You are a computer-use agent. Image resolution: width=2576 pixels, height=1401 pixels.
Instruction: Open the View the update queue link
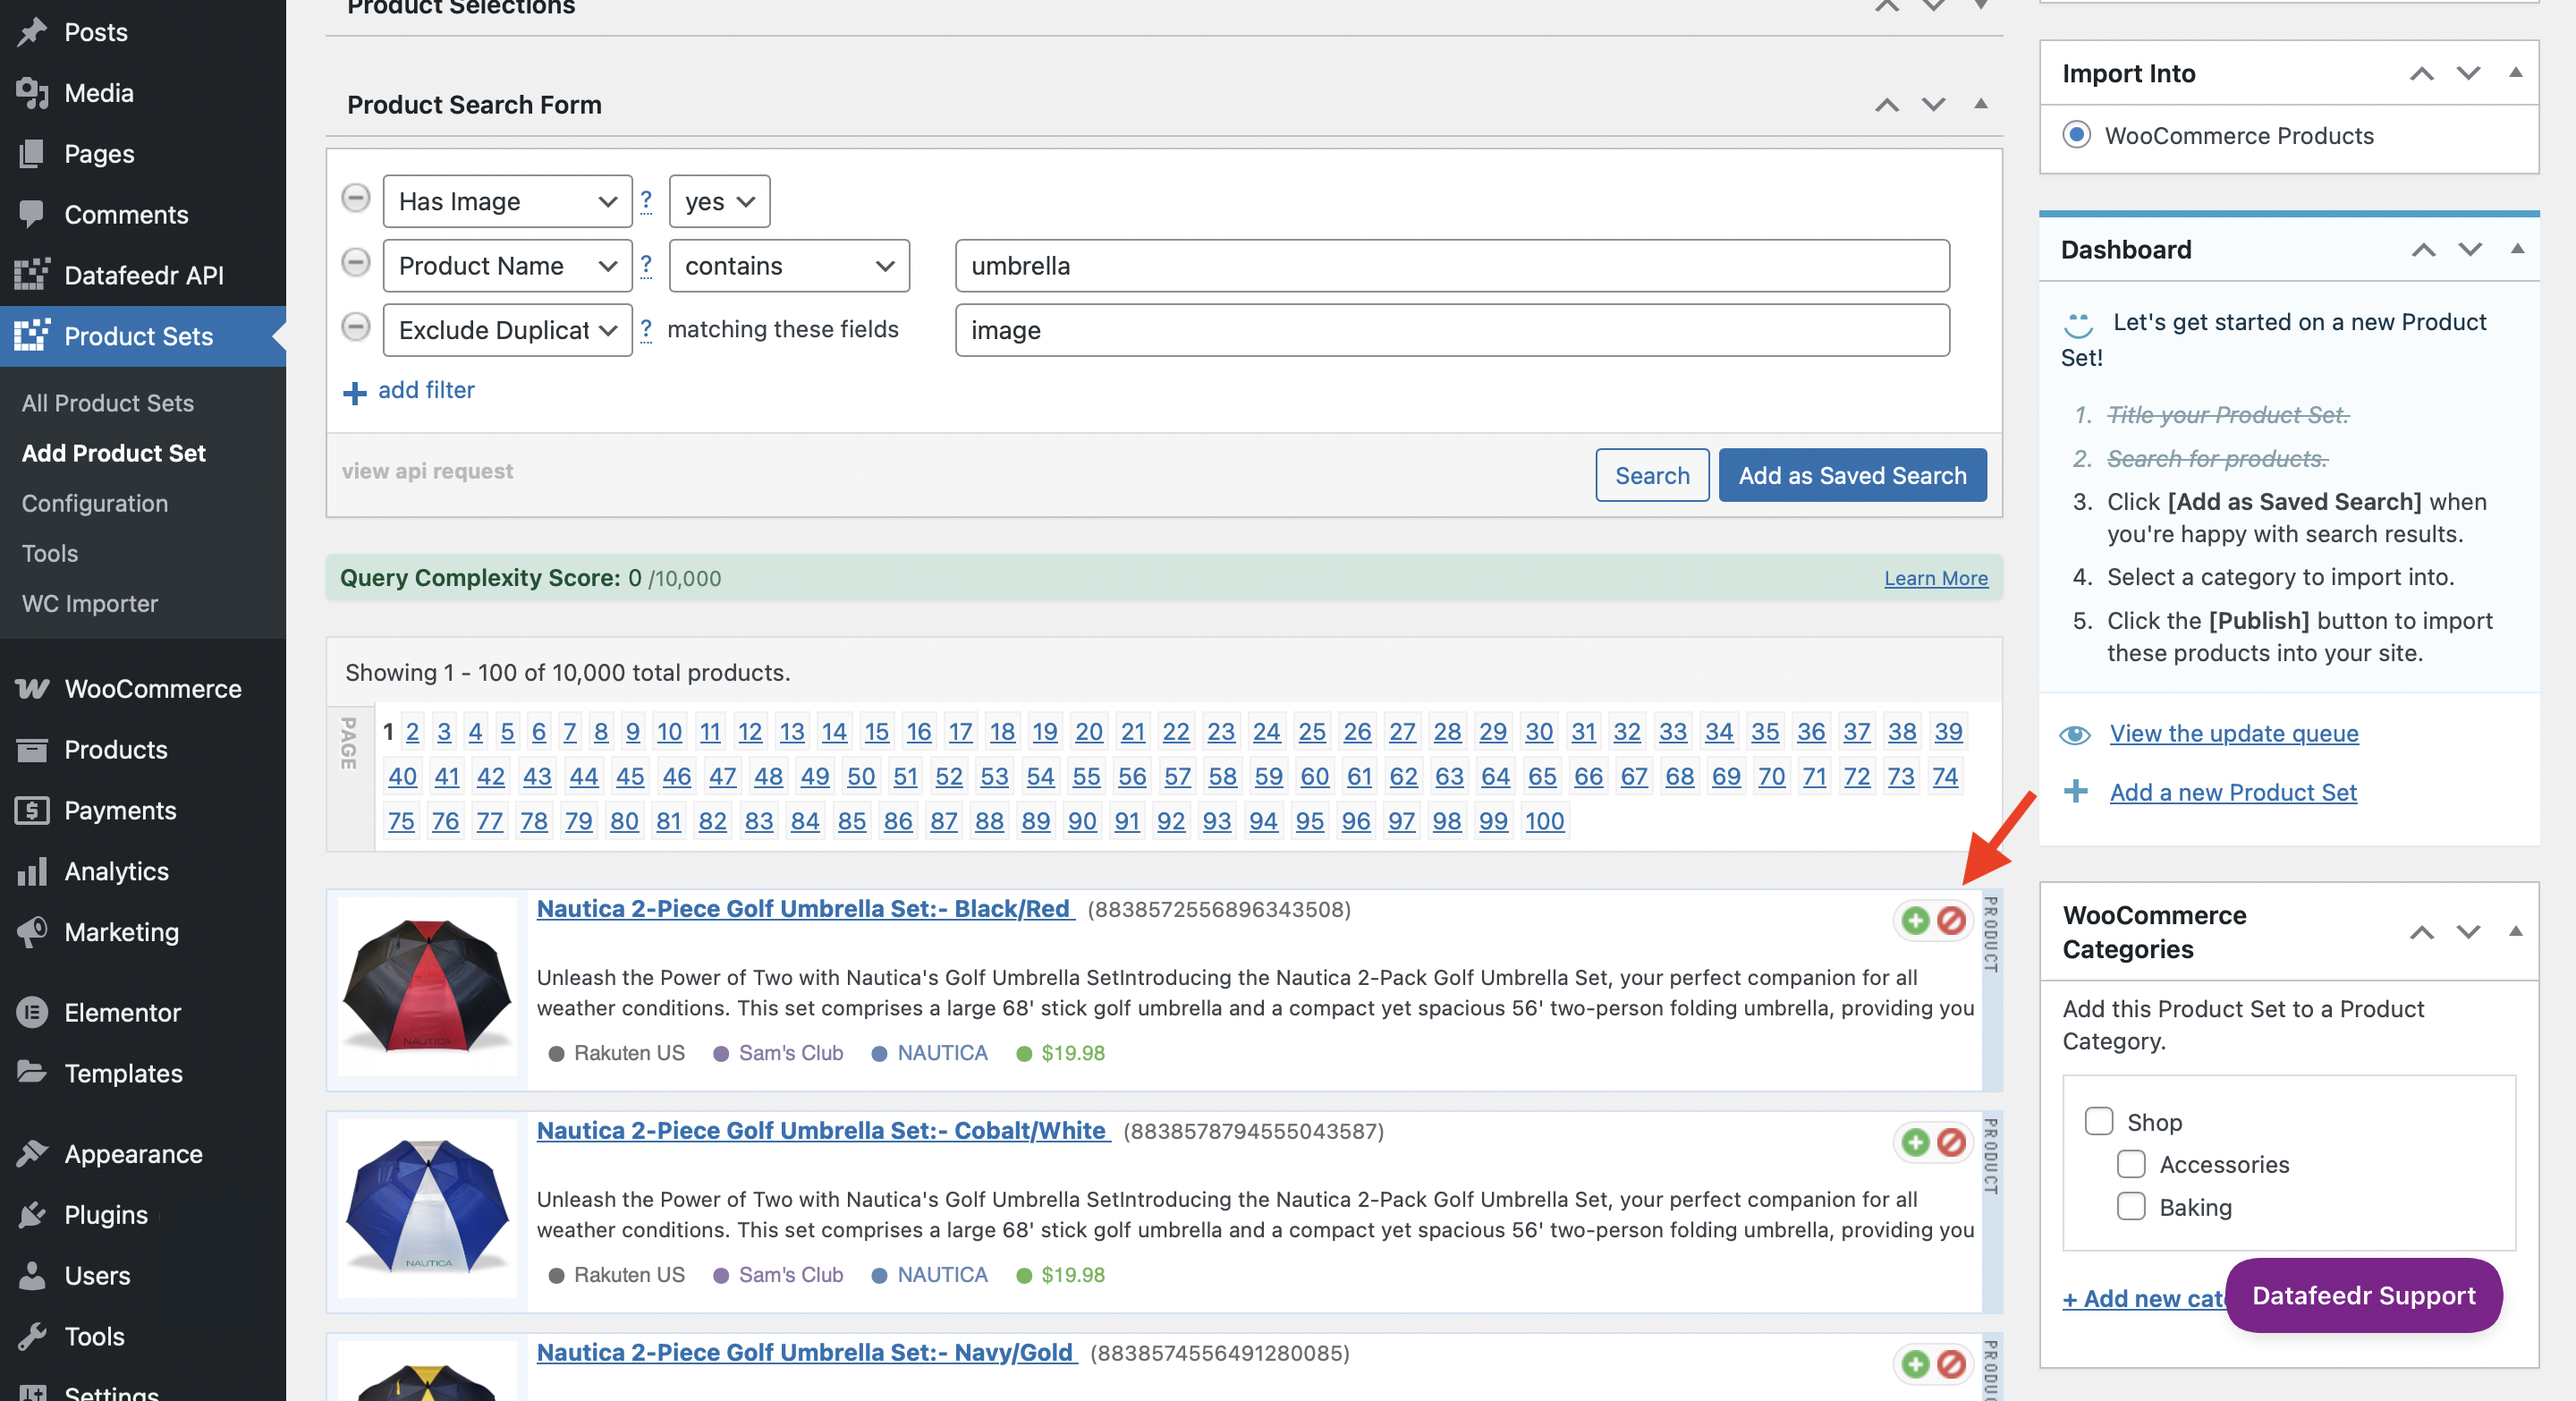coord(2234,733)
